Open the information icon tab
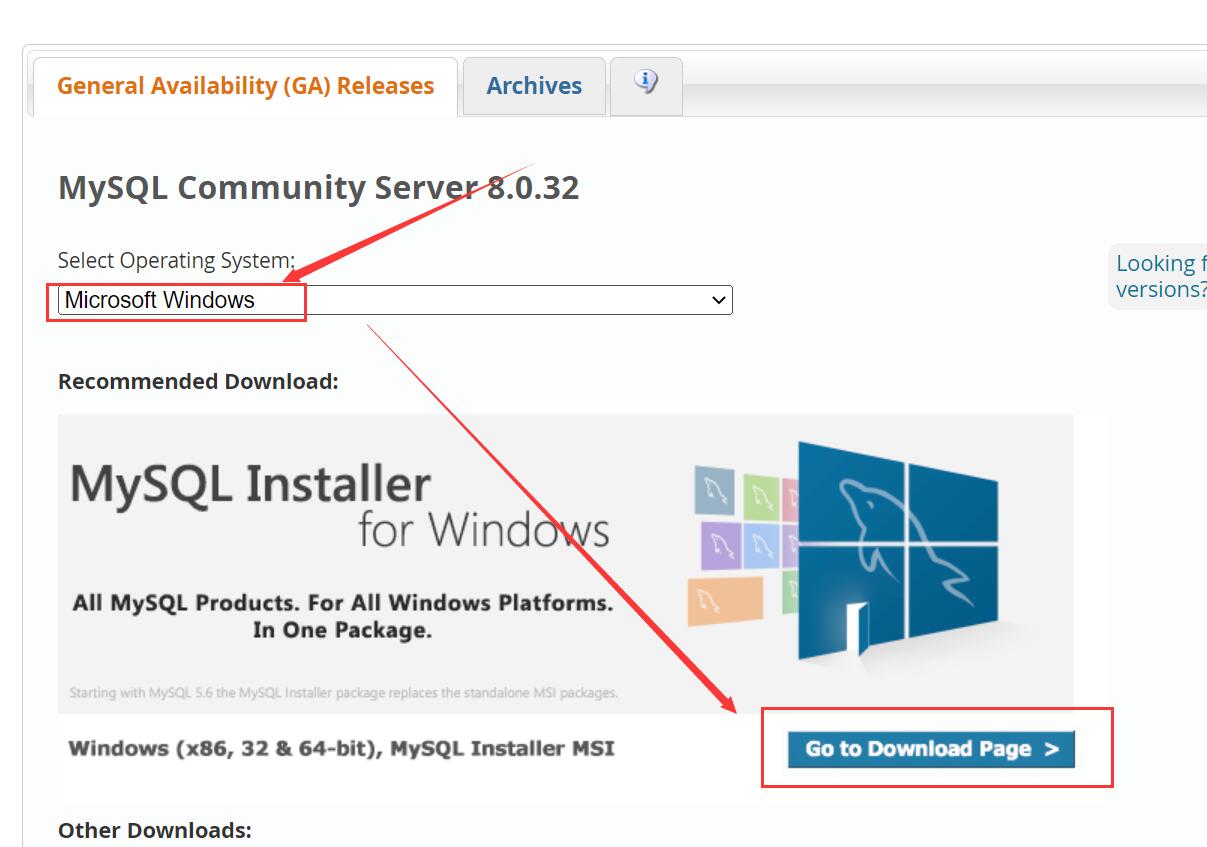The height and width of the screenshot is (847, 1207). (646, 84)
